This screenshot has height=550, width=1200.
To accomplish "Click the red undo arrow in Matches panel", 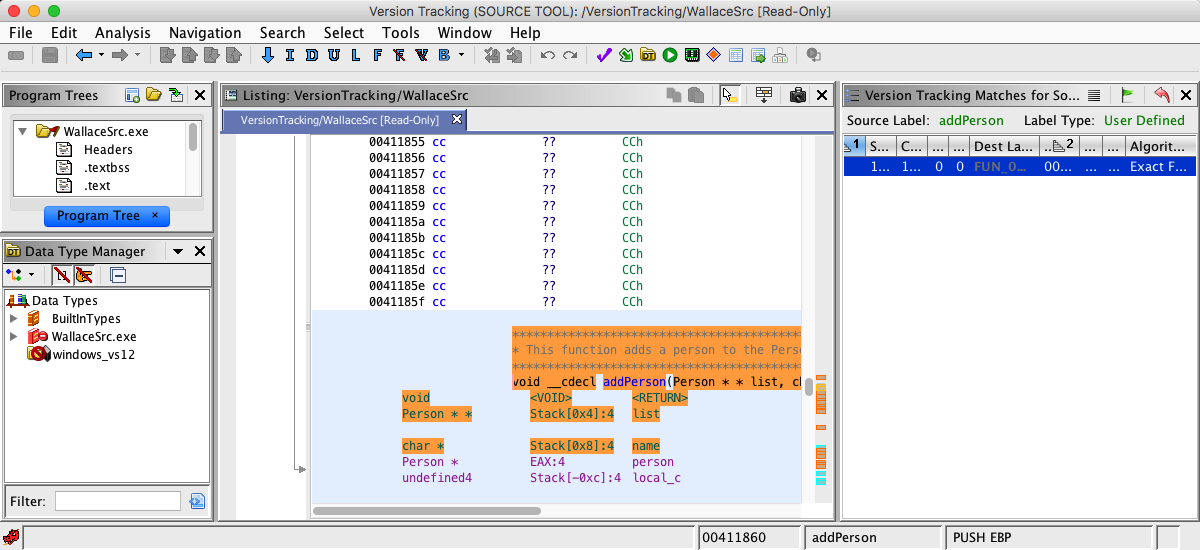I will 1161,96.
